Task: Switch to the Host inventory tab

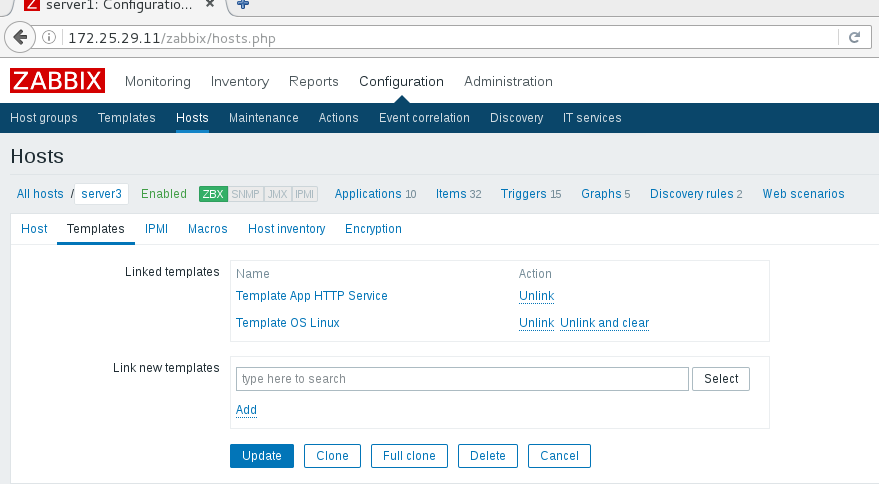Action: pos(286,229)
